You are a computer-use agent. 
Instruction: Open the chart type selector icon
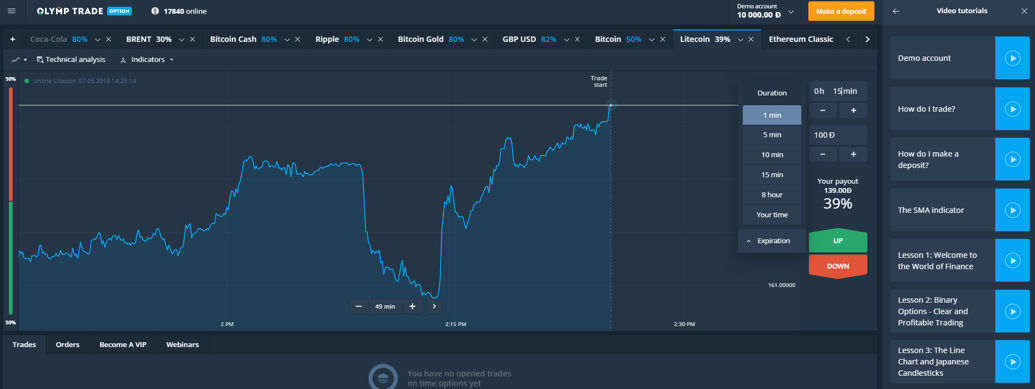click(19, 59)
